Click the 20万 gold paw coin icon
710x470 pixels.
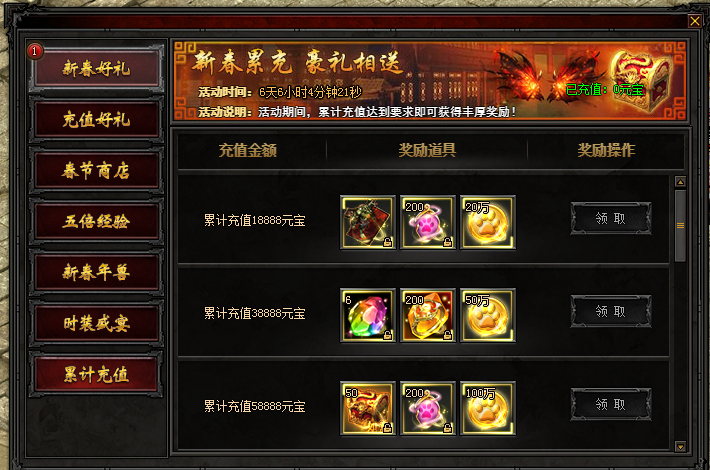(488, 222)
